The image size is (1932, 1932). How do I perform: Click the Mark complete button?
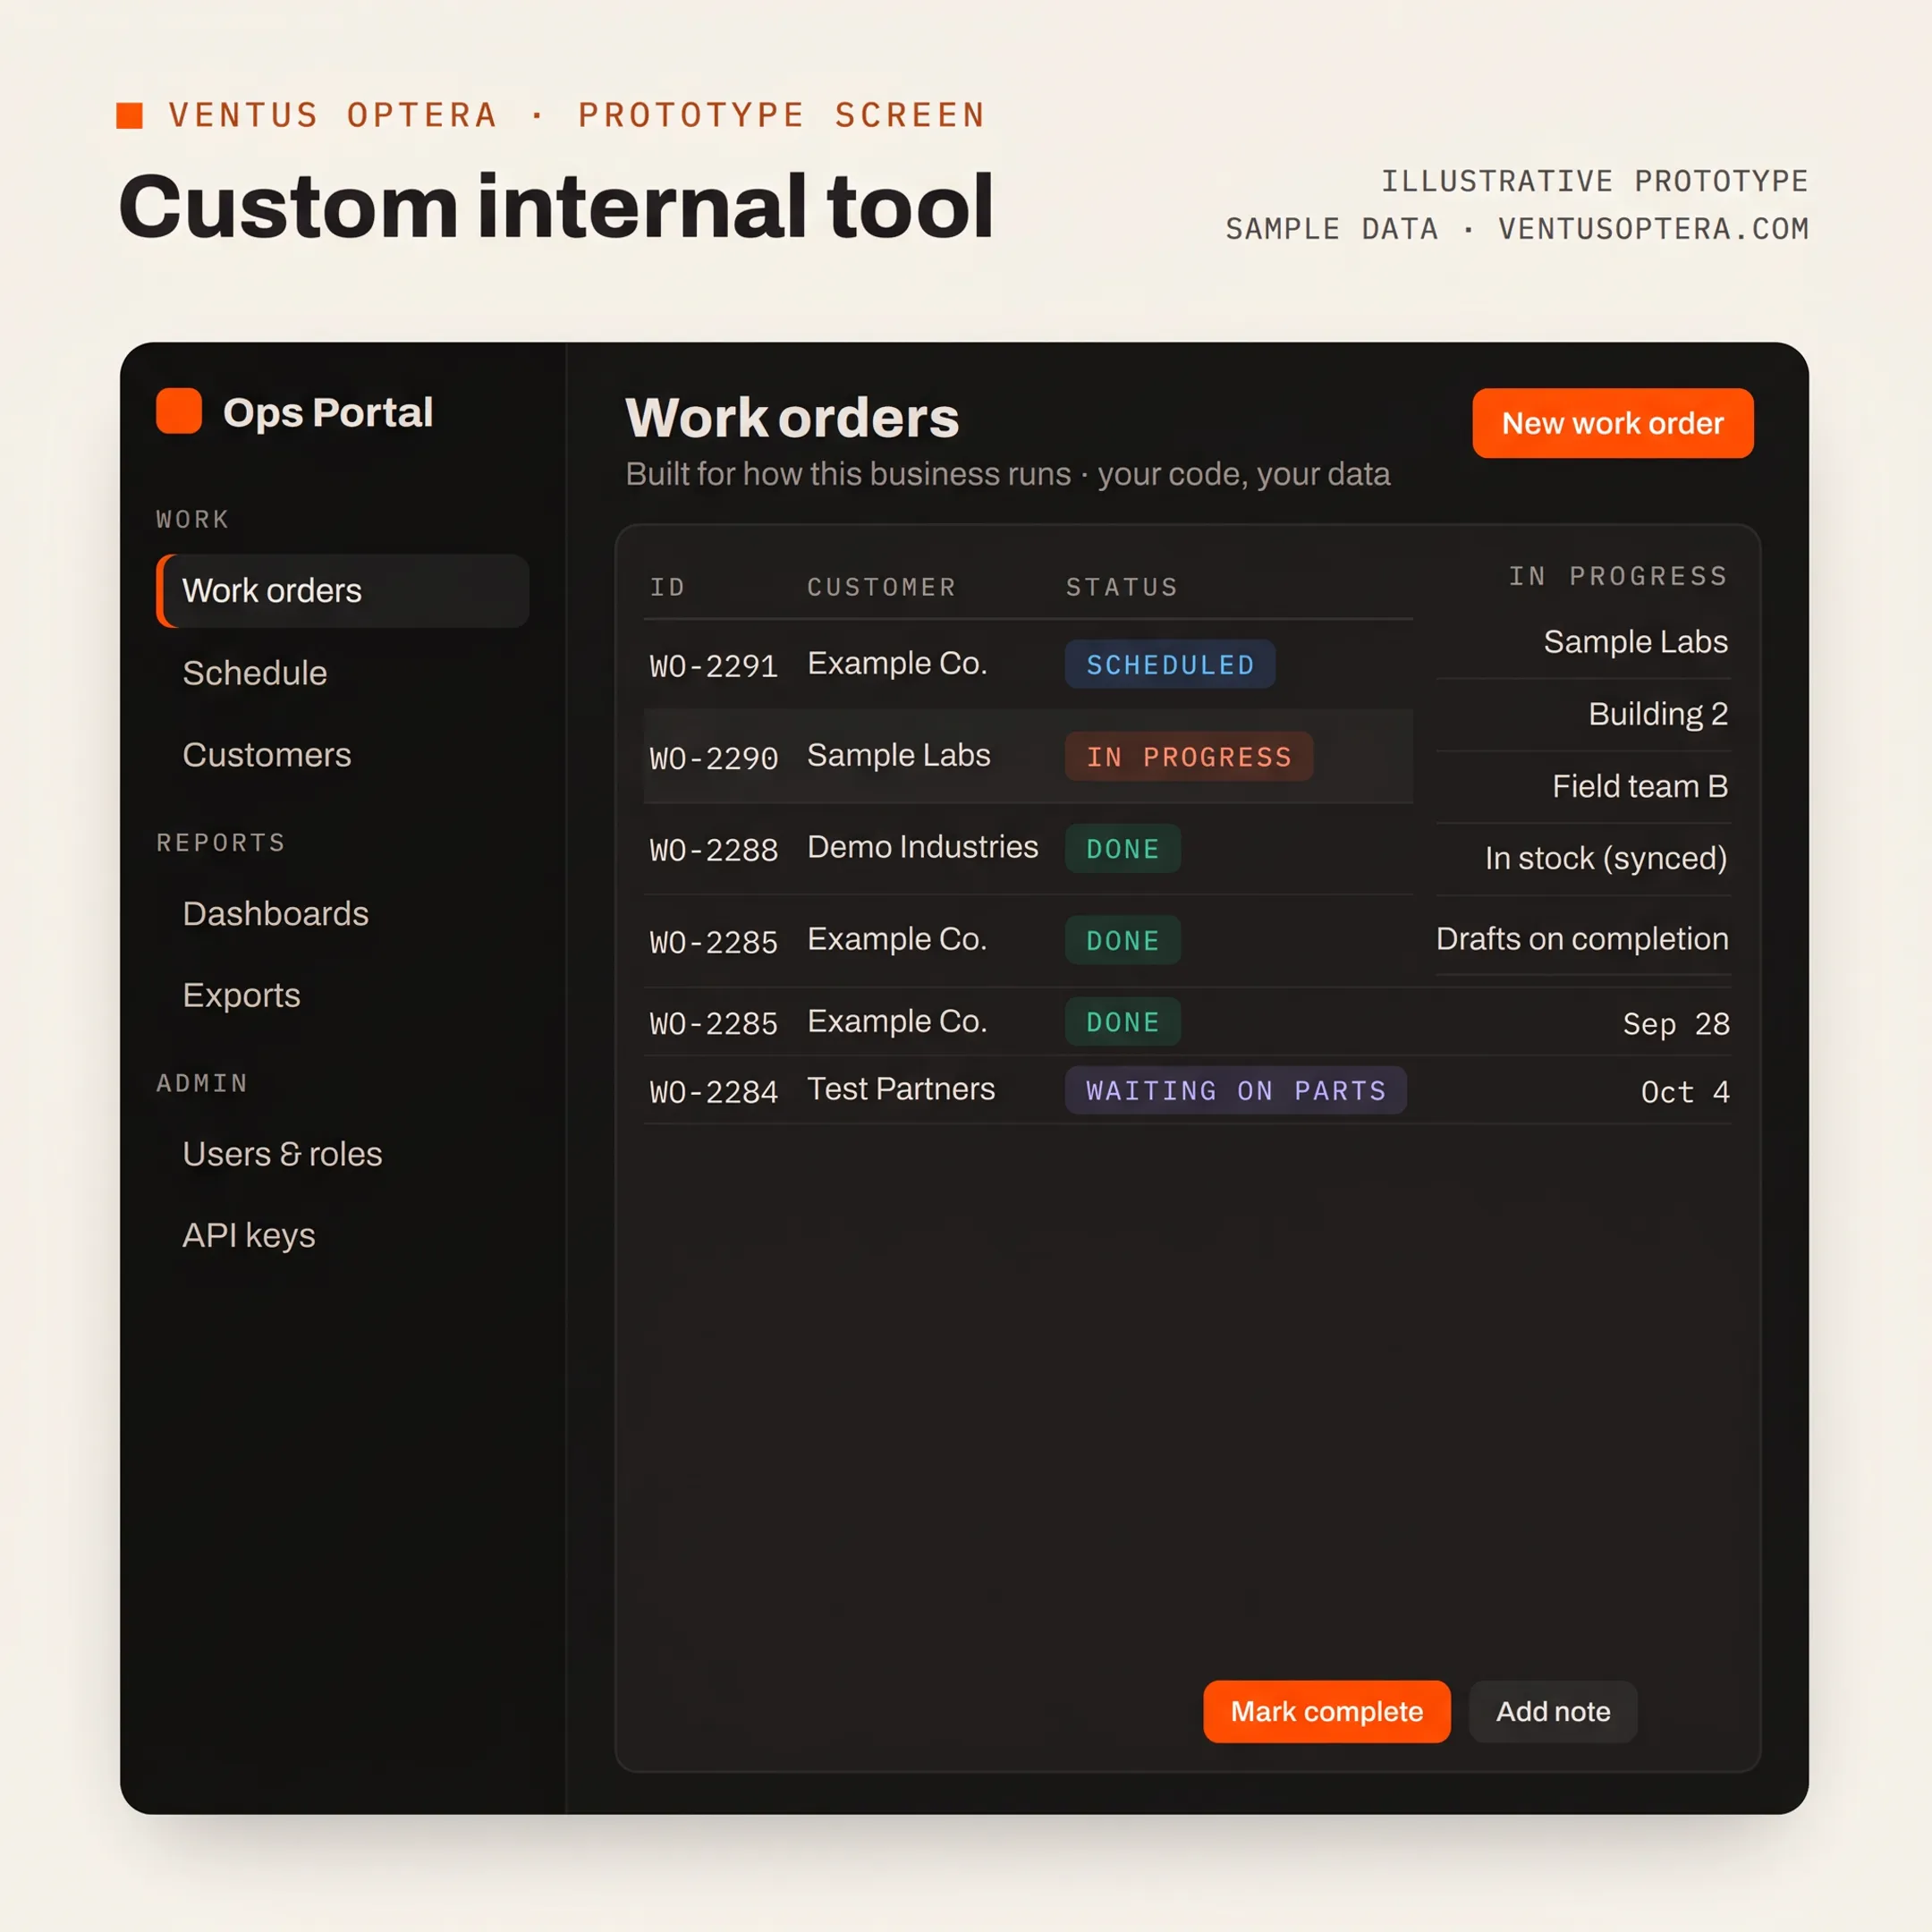(1327, 1712)
